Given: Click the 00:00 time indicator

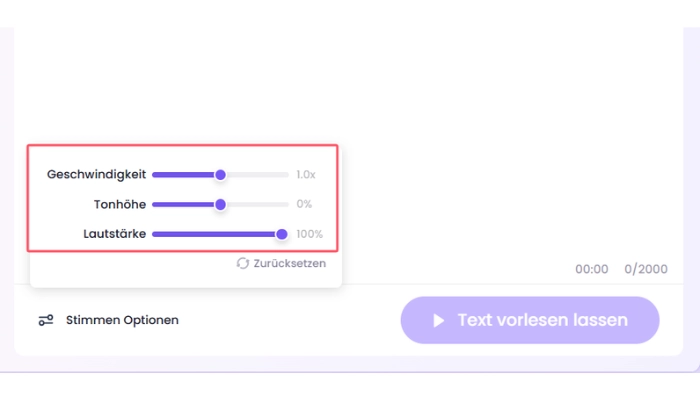Looking at the screenshot, I should (592, 269).
